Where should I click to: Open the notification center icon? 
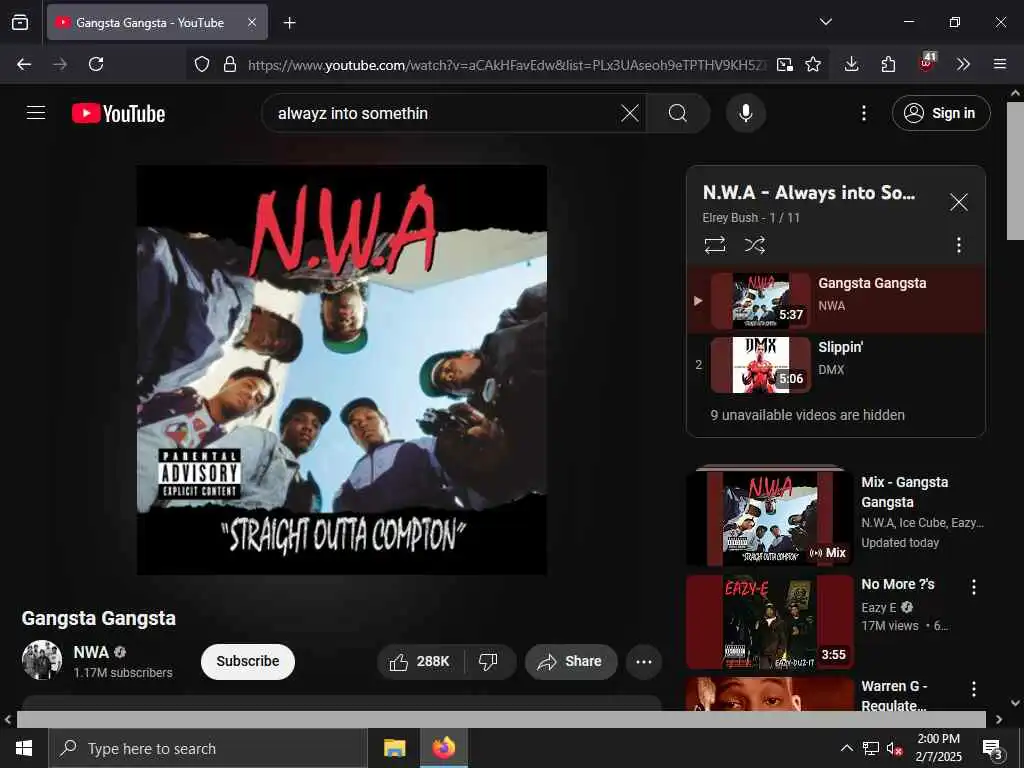(x=993, y=750)
